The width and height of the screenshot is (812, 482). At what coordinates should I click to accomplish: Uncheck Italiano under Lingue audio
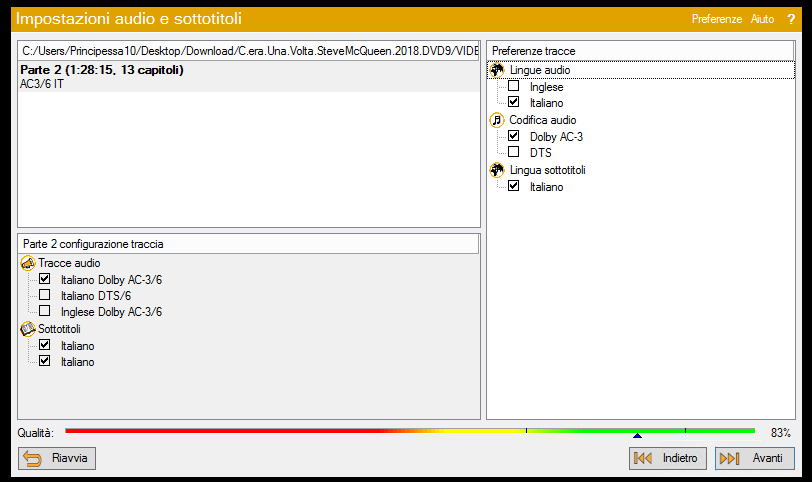514,102
